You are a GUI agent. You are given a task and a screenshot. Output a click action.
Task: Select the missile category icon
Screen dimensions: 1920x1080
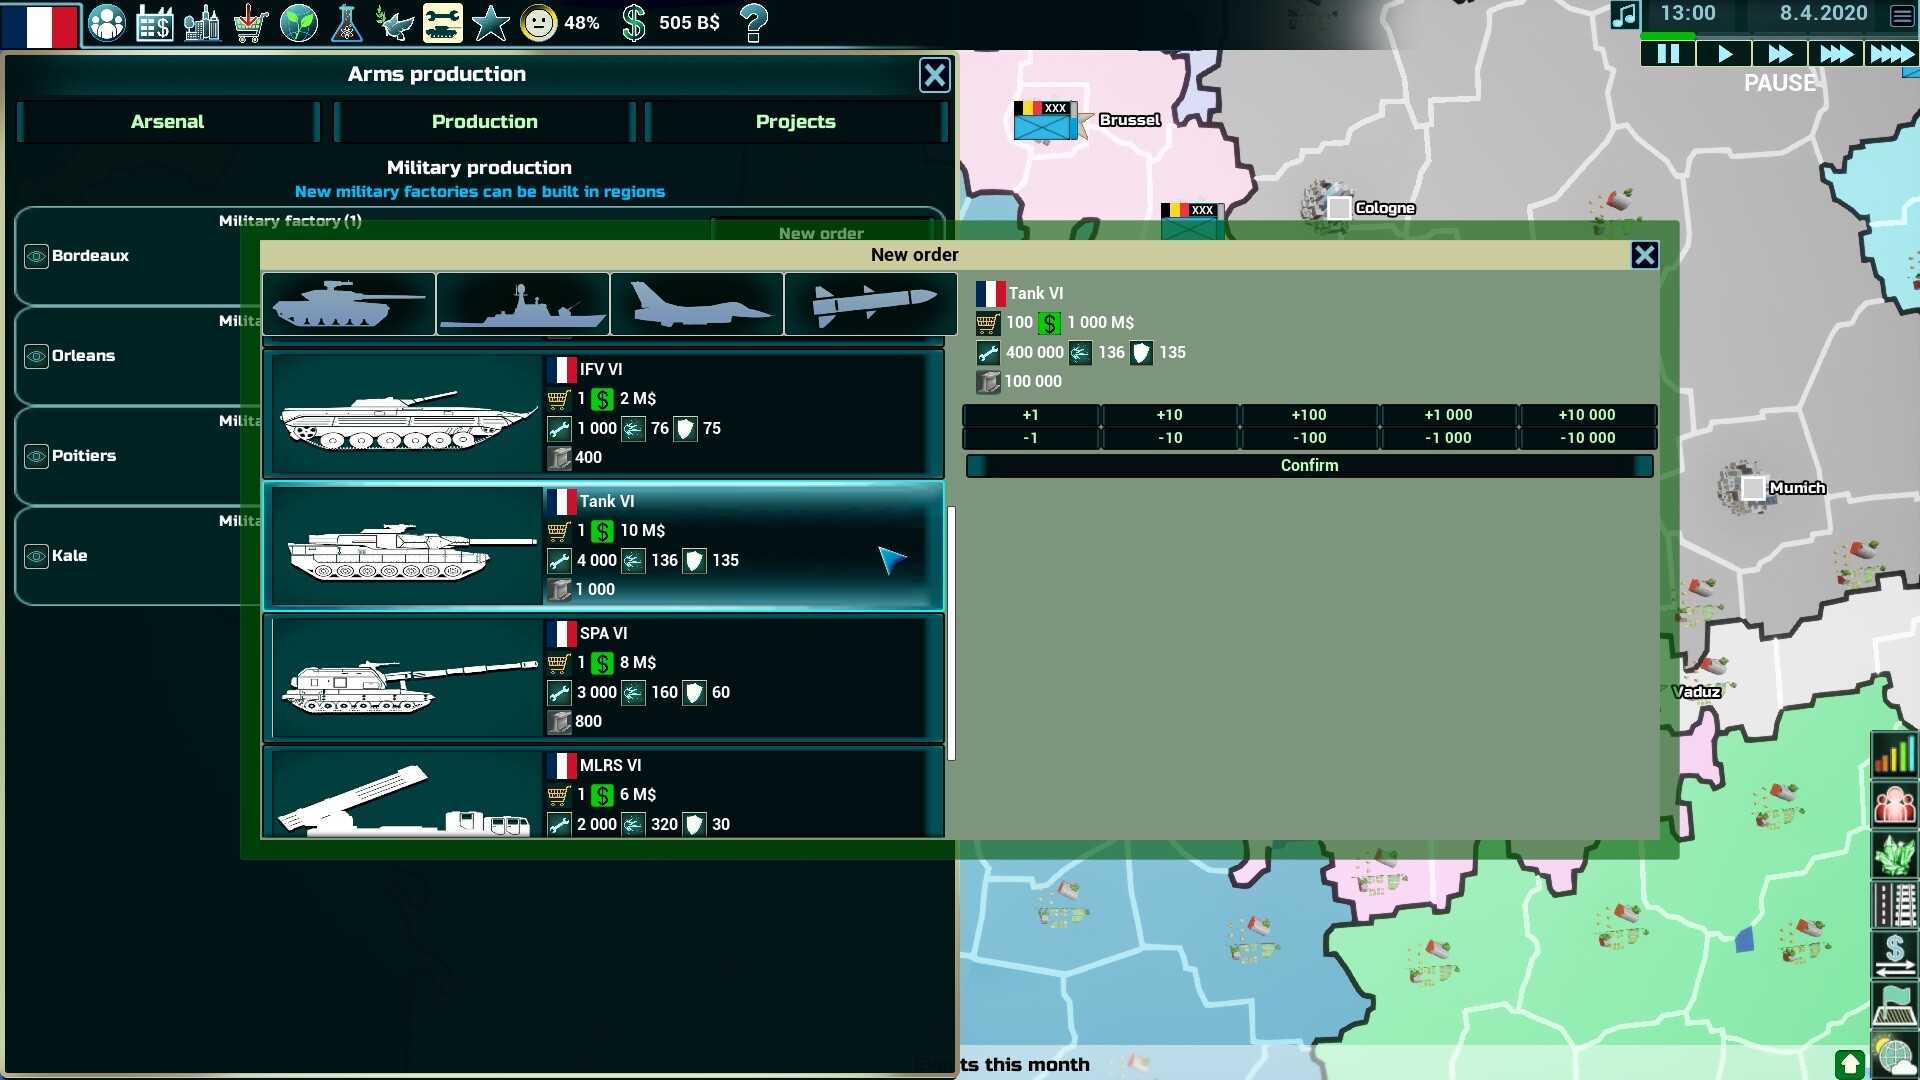click(871, 304)
